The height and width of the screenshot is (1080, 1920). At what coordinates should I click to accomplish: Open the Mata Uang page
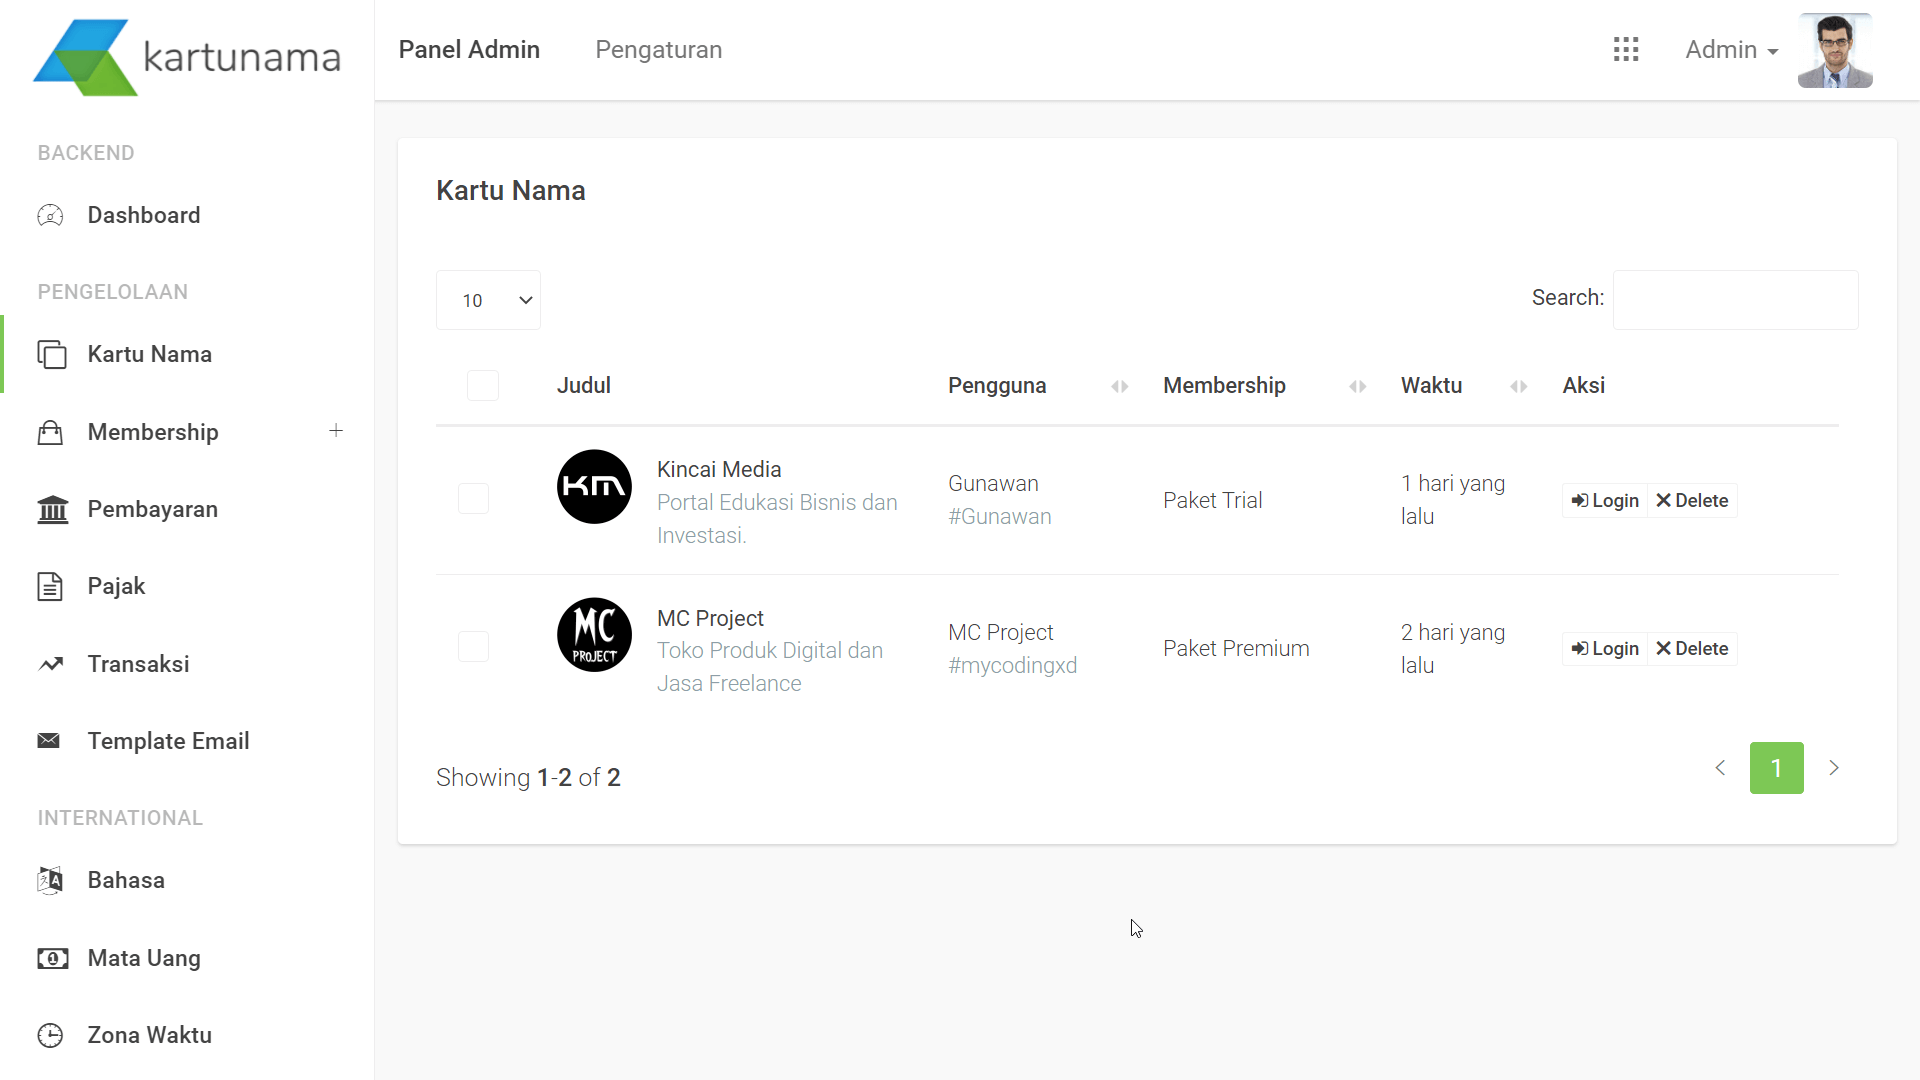coord(144,958)
